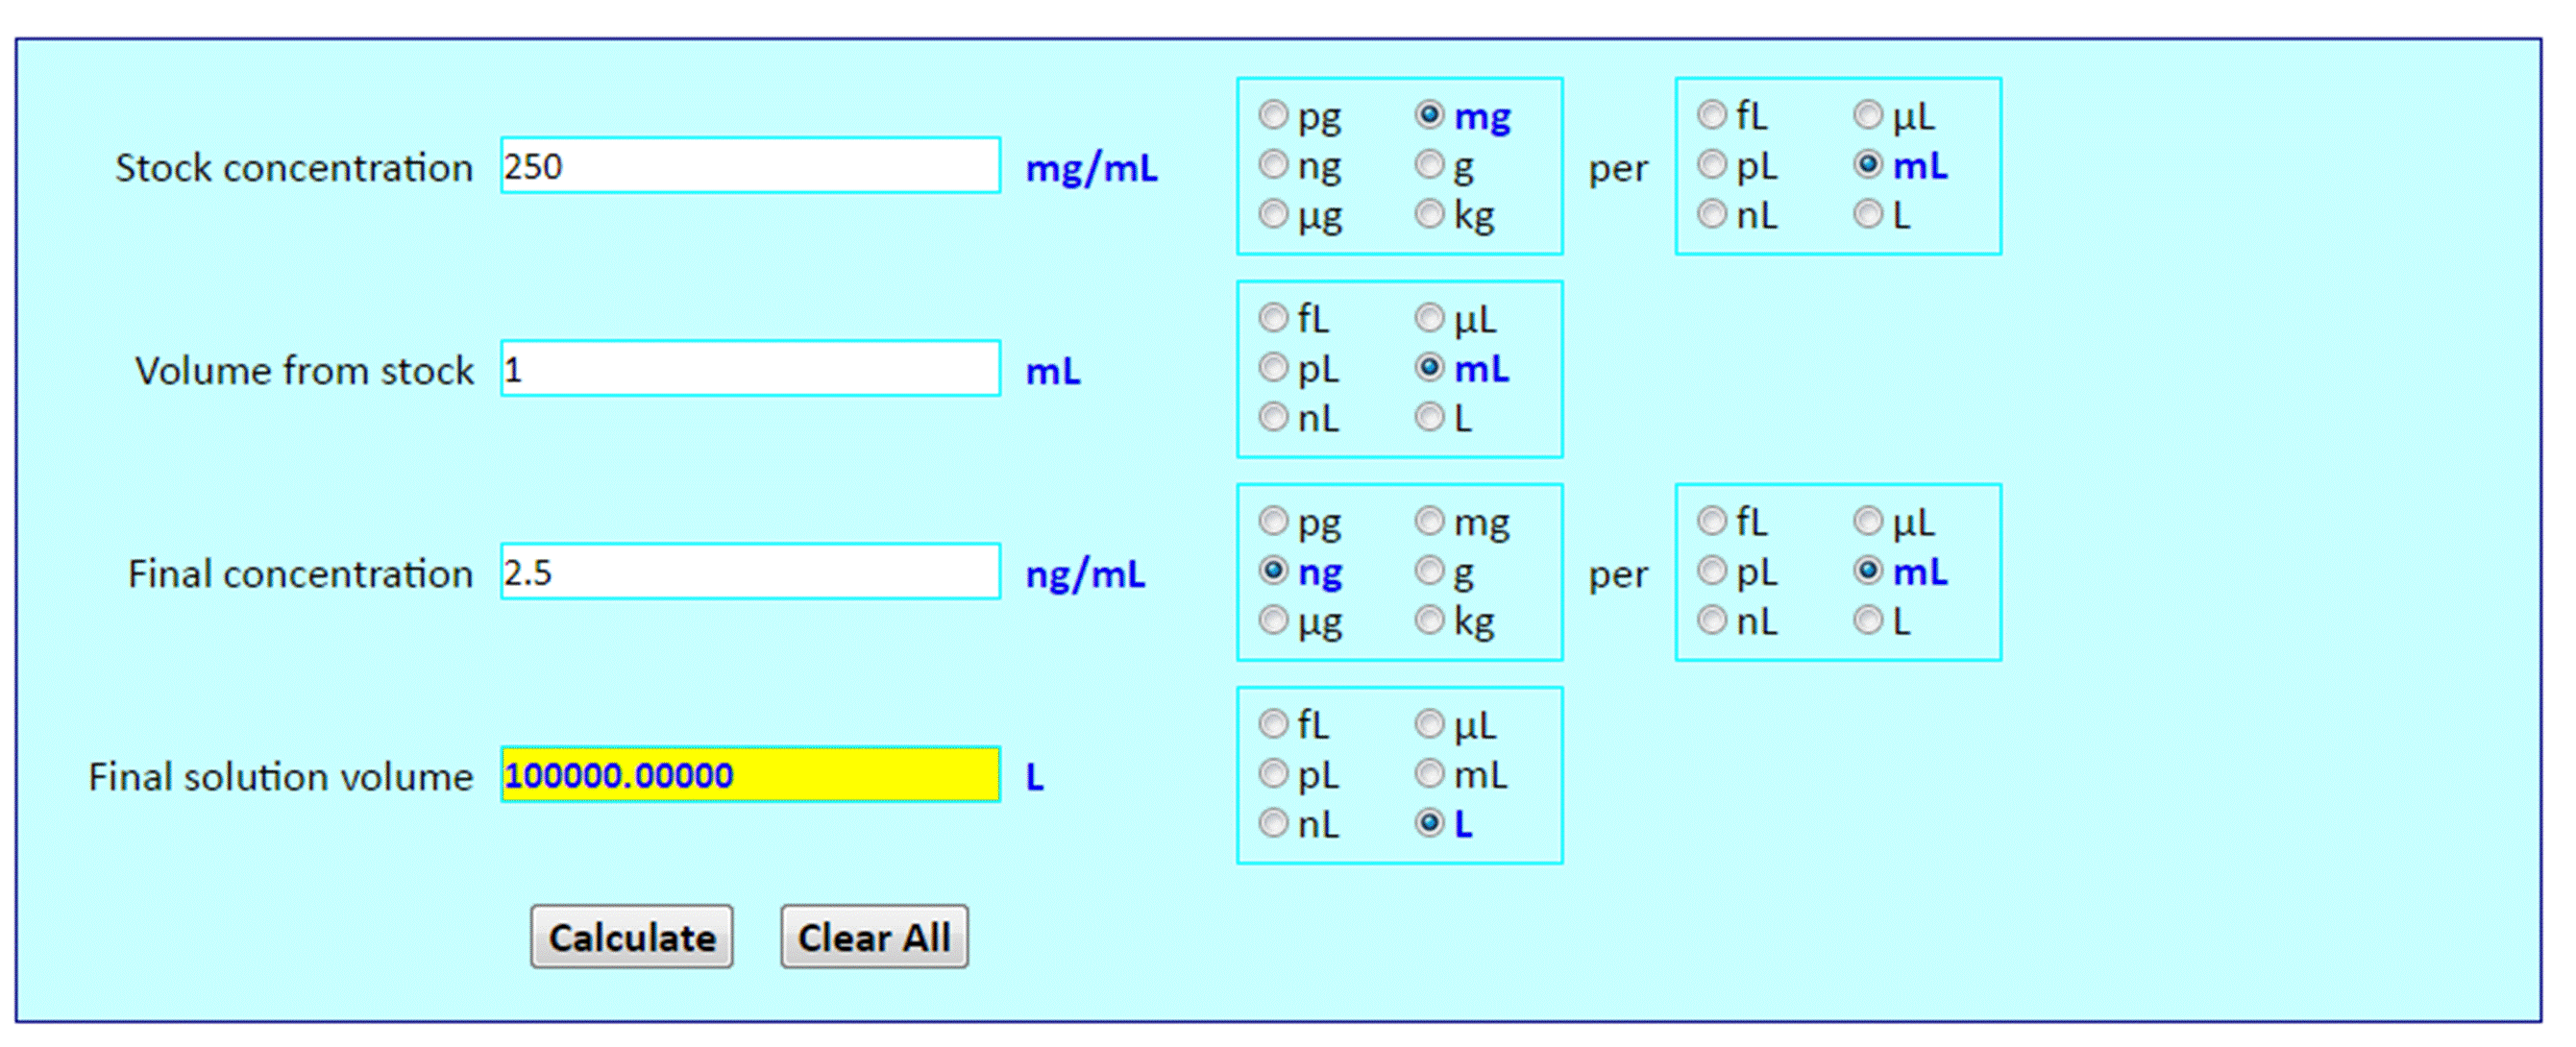
Task: Click the Clear All button
Action: pos(873,937)
